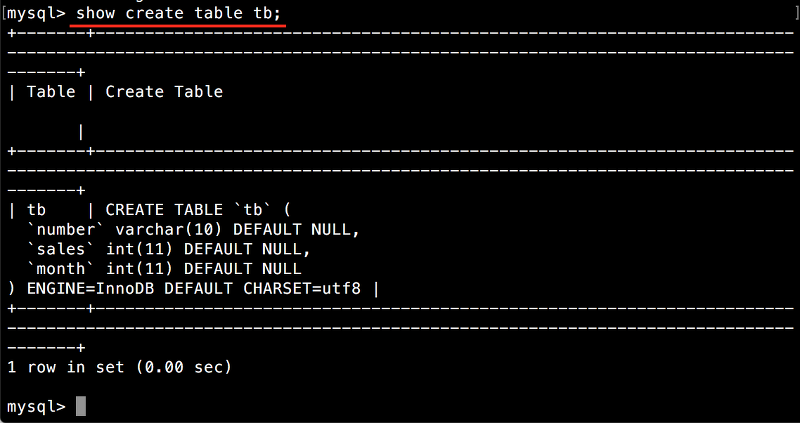Viewport: 800px width, 423px height.
Task: Click varchar(10) data type text
Action: (x=169, y=230)
